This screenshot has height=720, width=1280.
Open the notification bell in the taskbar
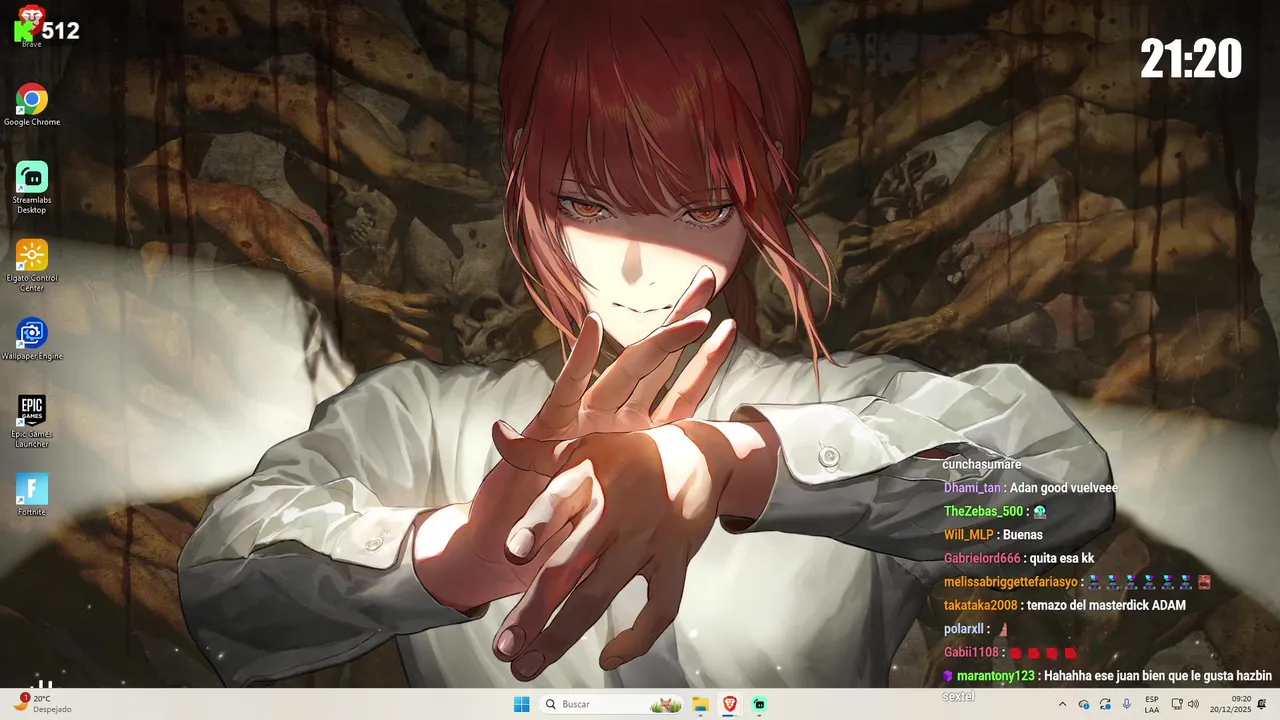[x=1263, y=705]
